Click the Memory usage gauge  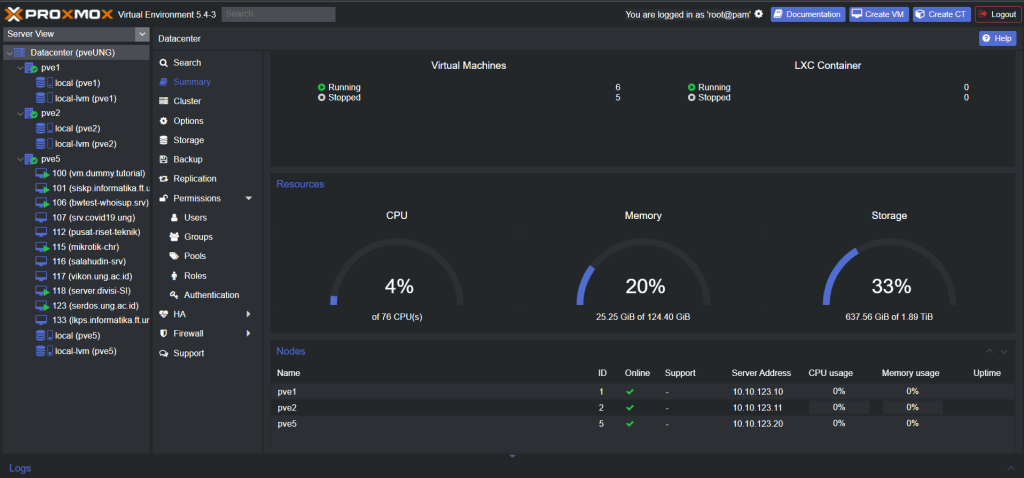coord(643,272)
